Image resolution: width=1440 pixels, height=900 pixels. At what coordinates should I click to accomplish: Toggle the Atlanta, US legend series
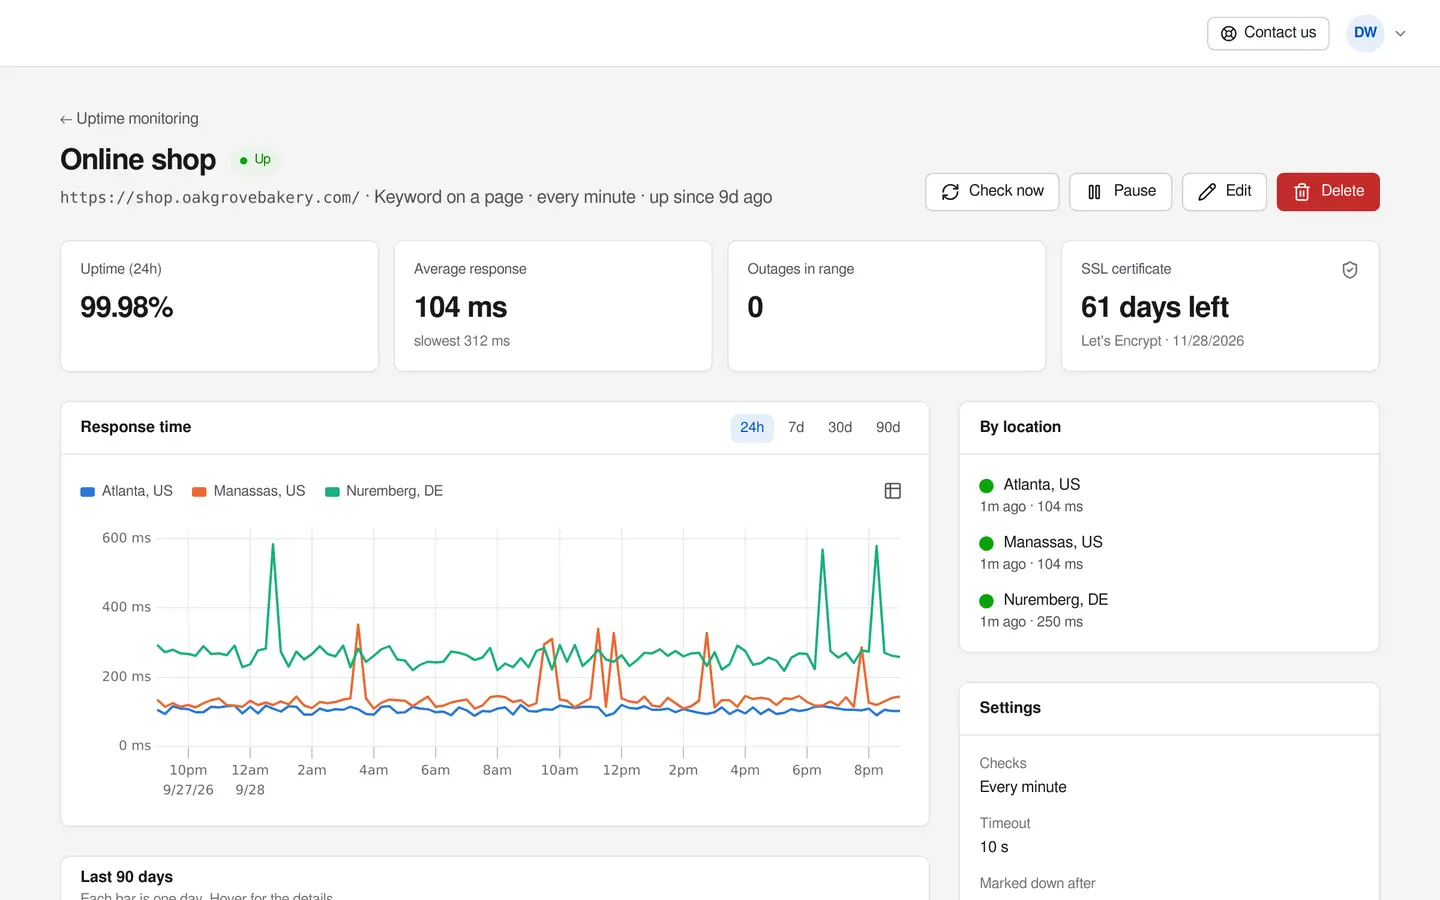click(x=126, y=491)
